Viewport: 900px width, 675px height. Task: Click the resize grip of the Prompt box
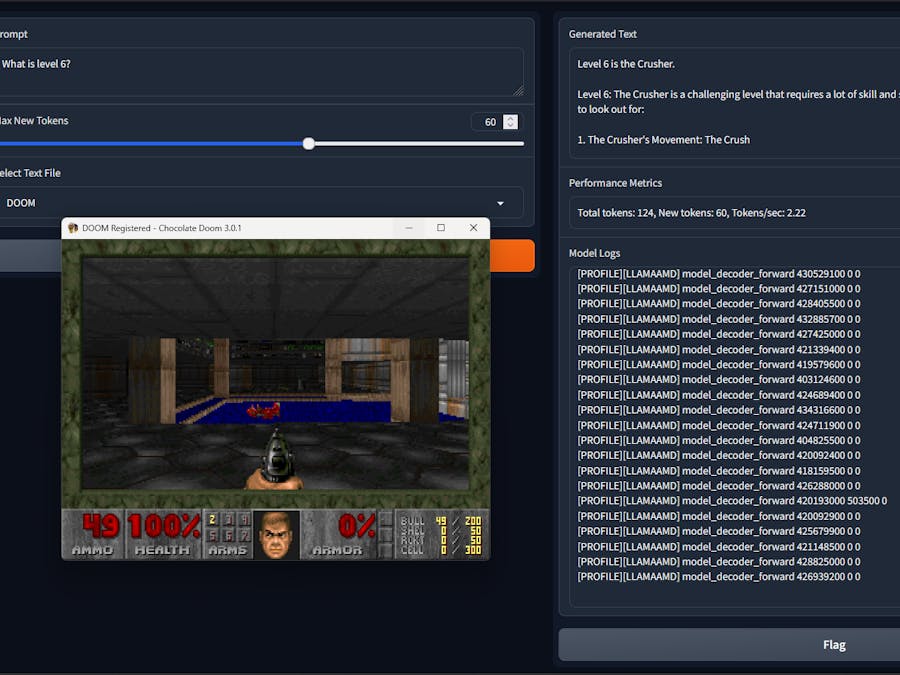(518, 91)
